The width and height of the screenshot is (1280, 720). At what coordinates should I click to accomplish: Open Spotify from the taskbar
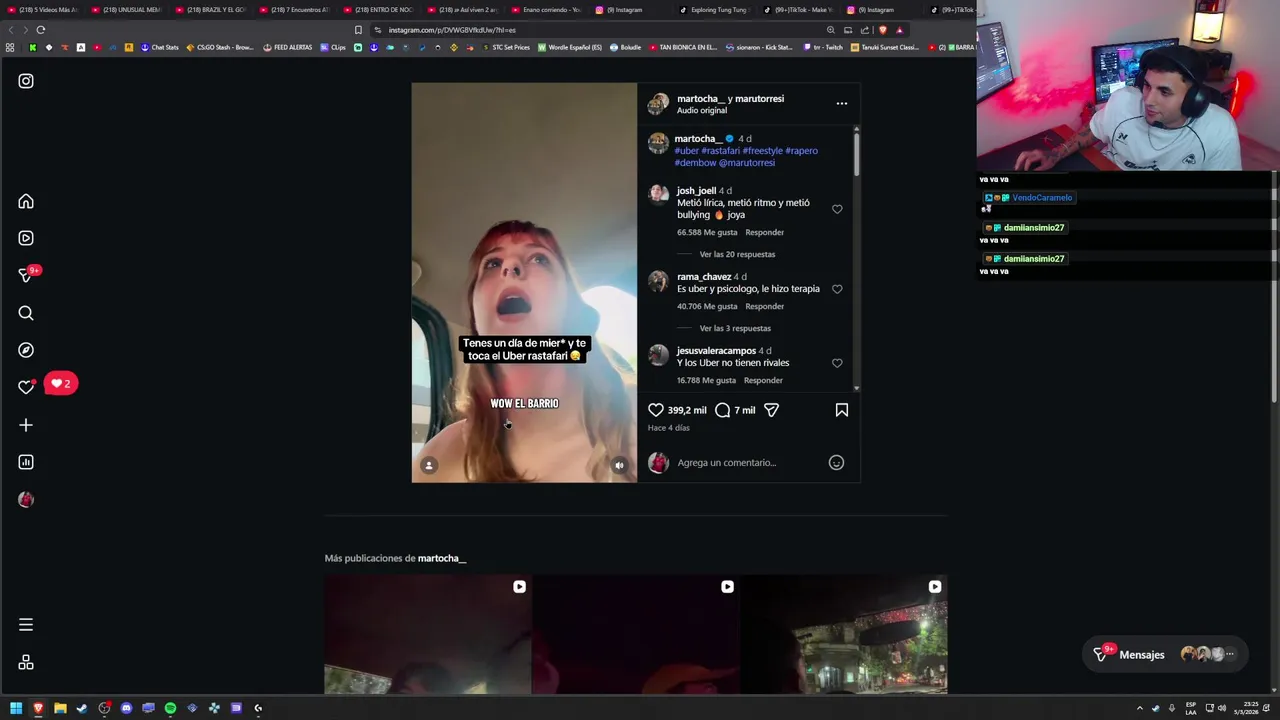tap(170, 708)
